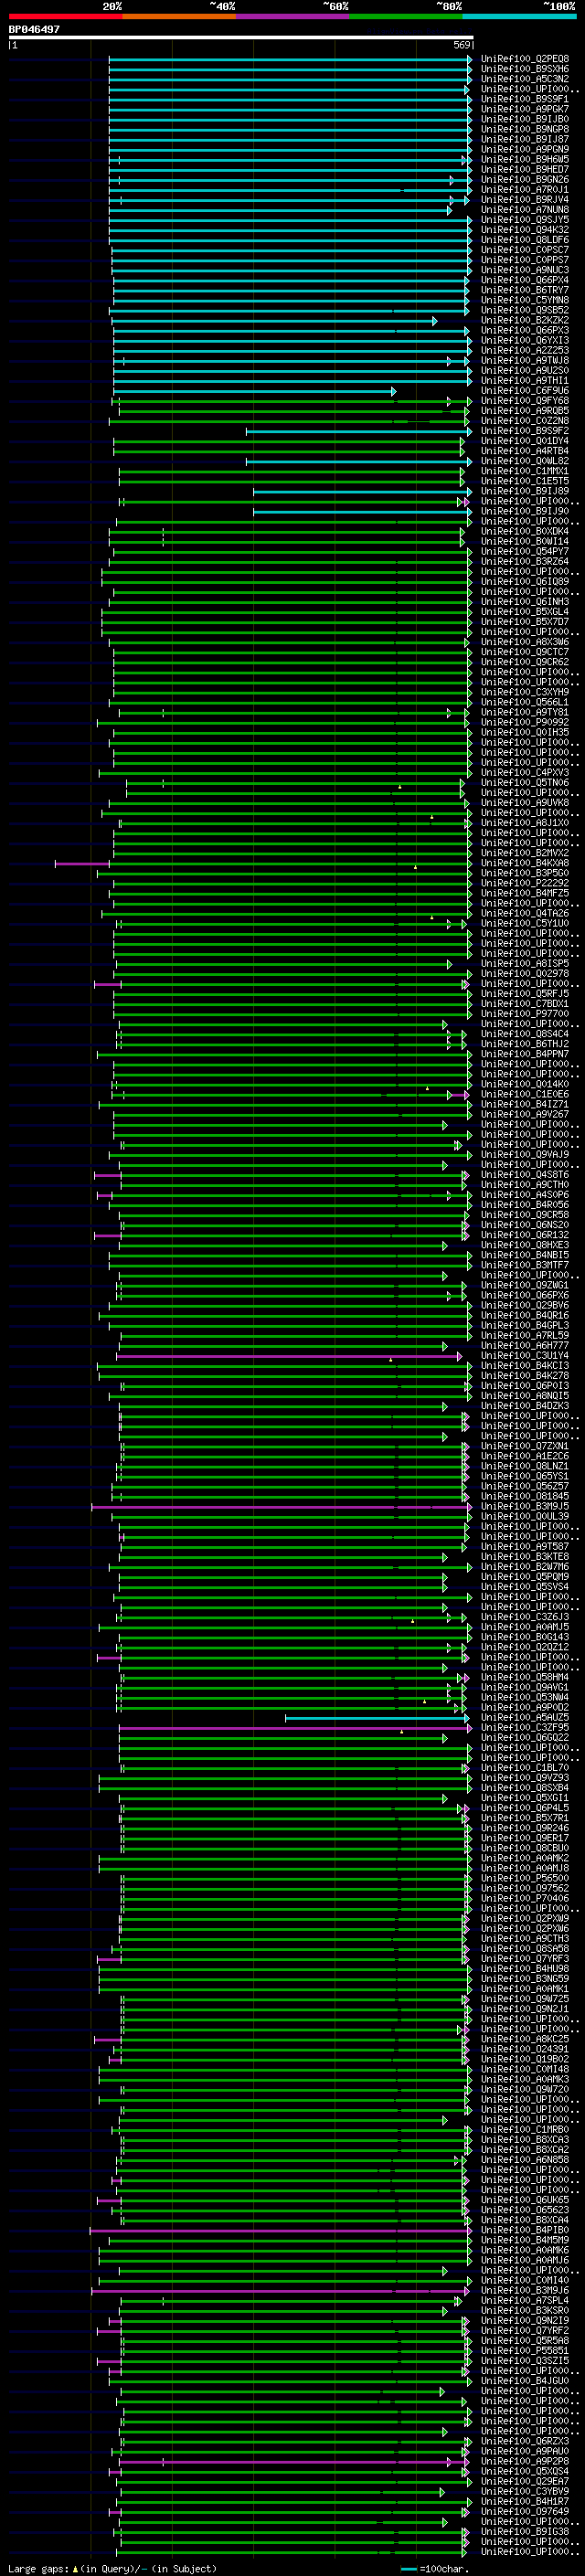Viewport: 585px width, 2576px height.
Task: Click hit label UniRef100_P56500
Action: (x=525, y=1879)
